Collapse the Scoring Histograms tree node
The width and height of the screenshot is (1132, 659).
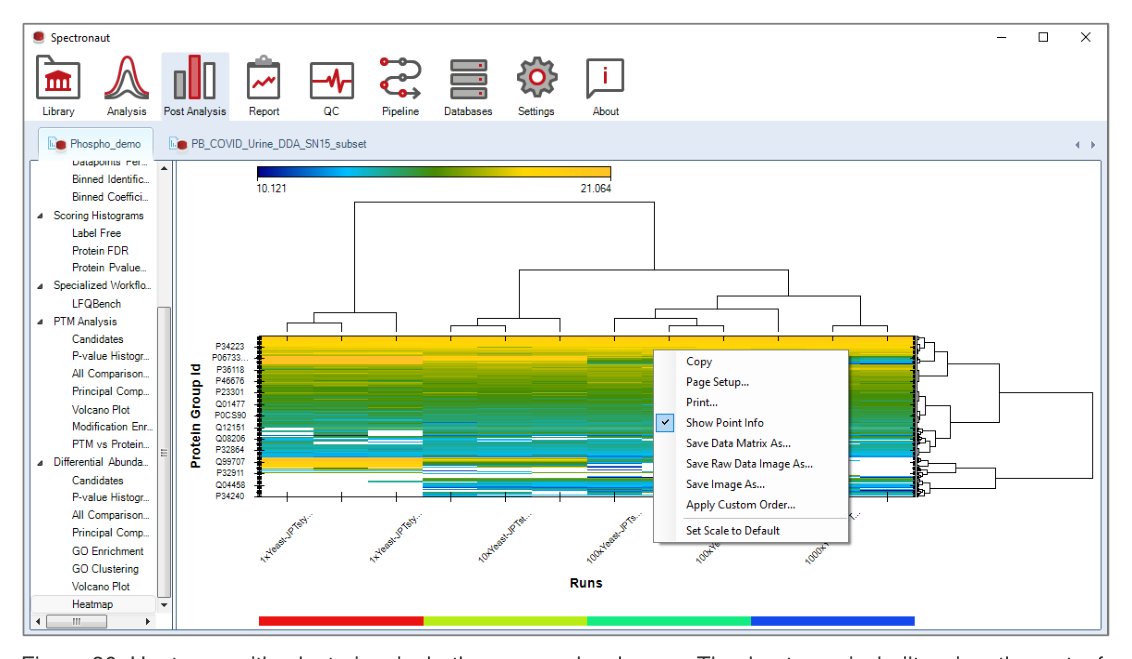click(x=40, y=216)
